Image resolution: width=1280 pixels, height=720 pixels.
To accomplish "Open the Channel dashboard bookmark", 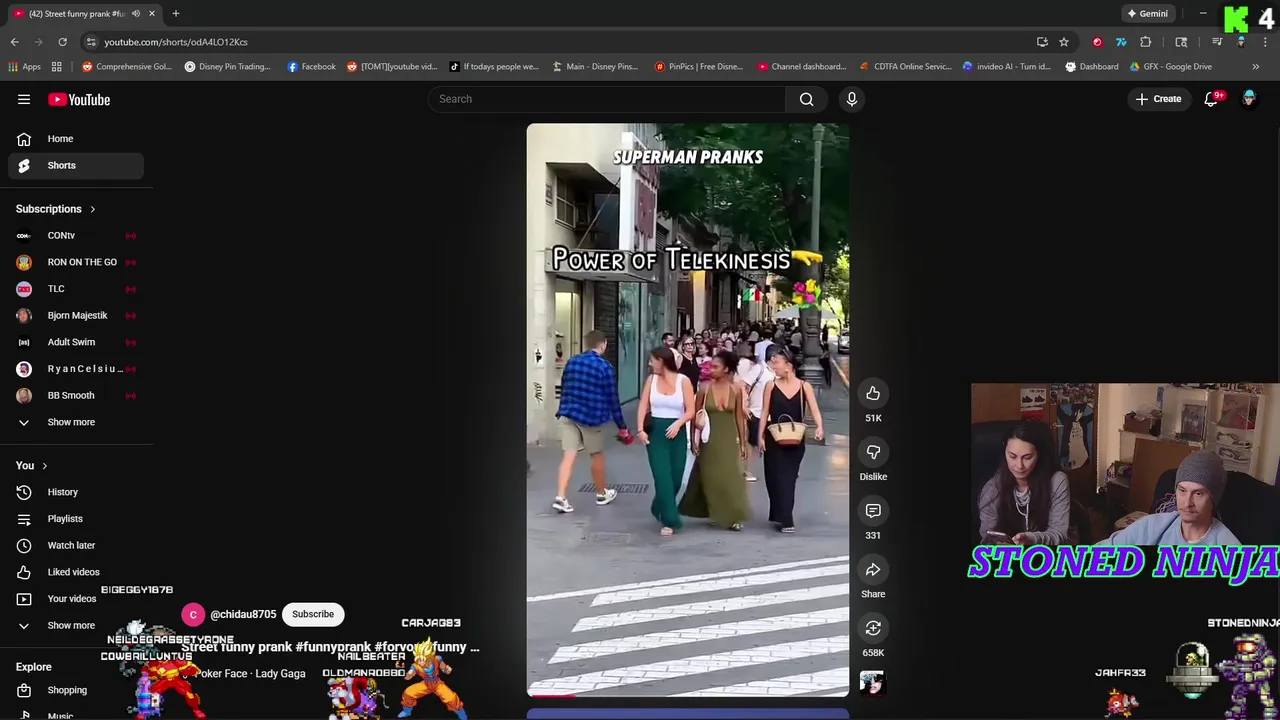I will (802, 67).
